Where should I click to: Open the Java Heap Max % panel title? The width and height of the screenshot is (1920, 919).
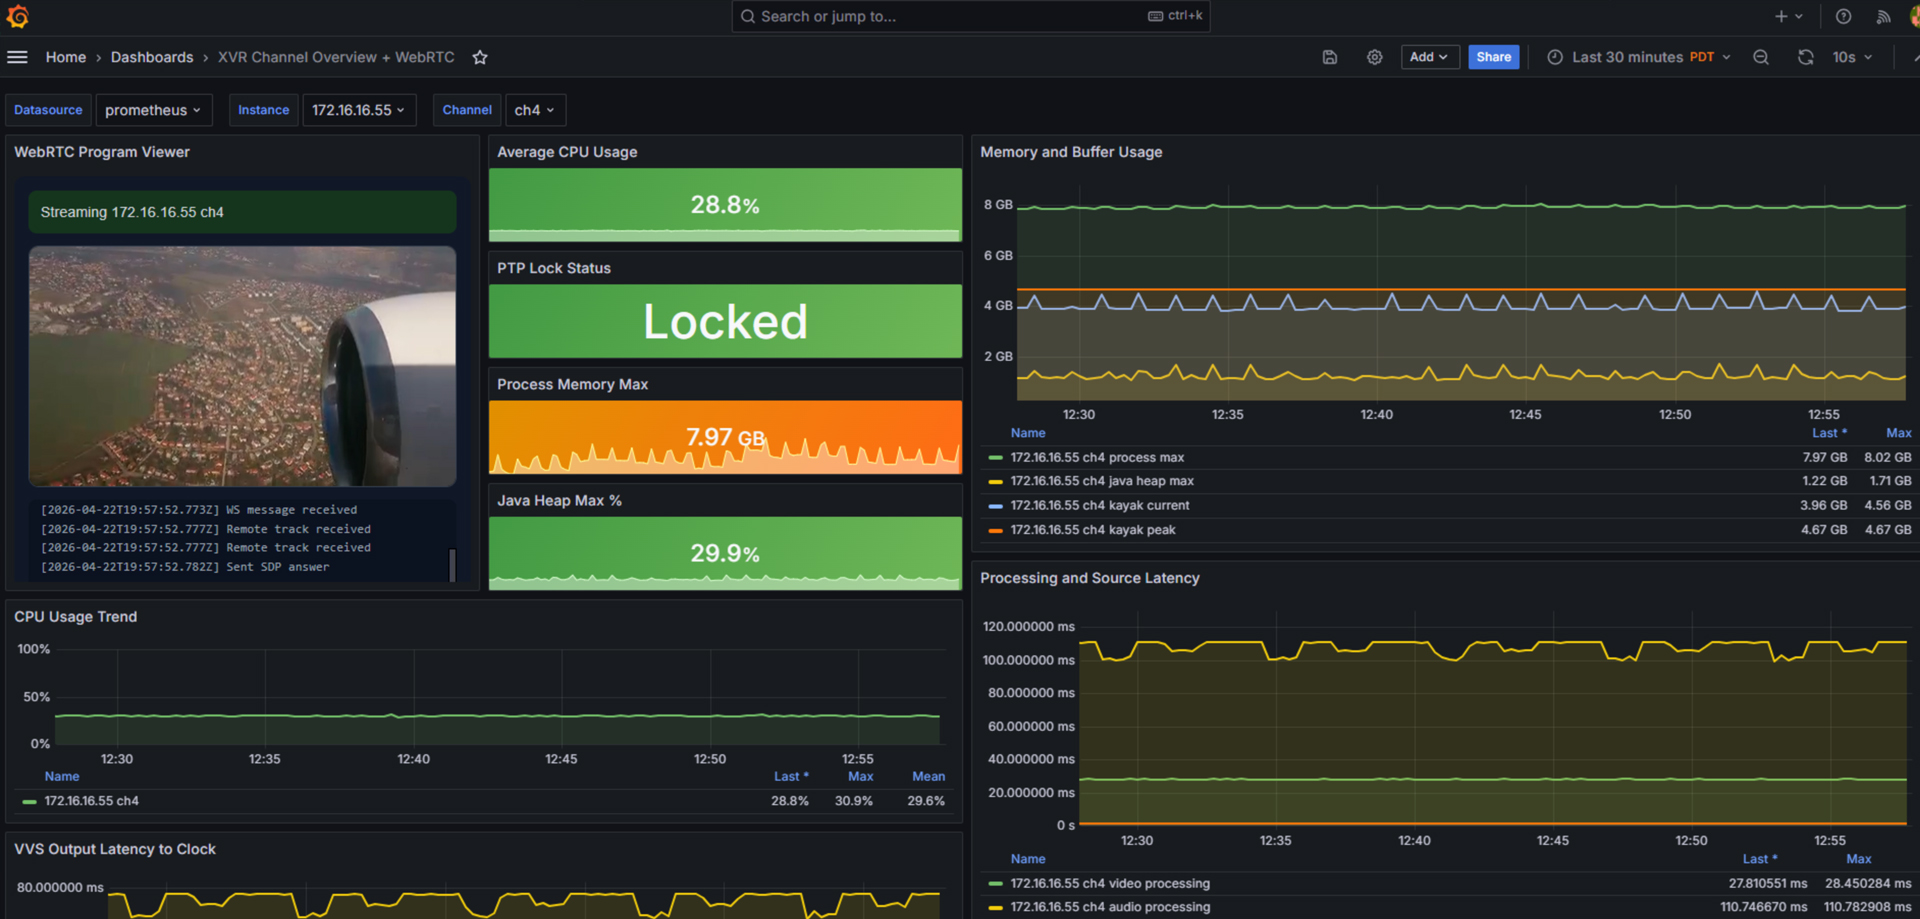coord(559,500)
